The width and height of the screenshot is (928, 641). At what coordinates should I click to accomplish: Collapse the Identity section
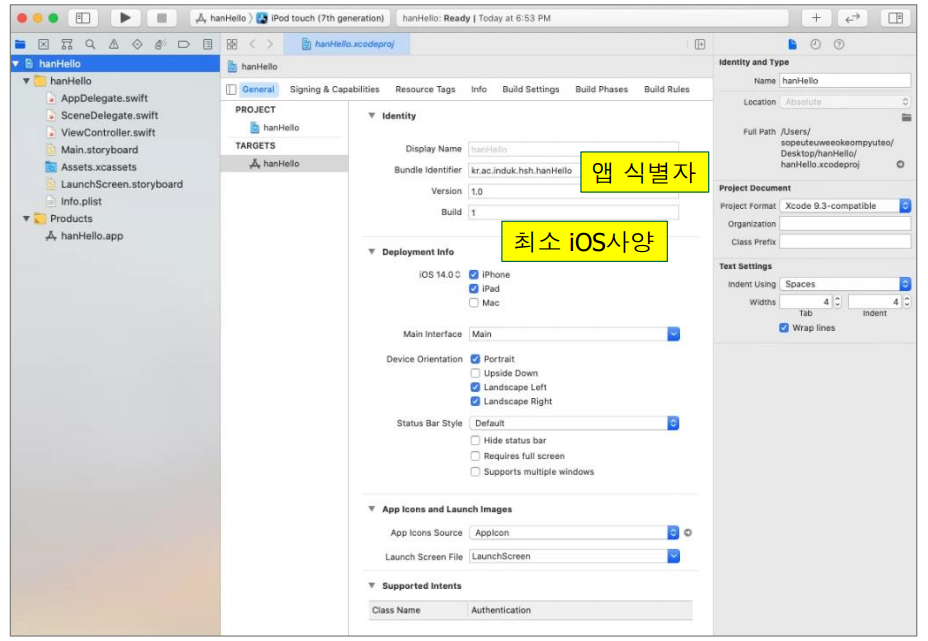(x=372, y=115)
